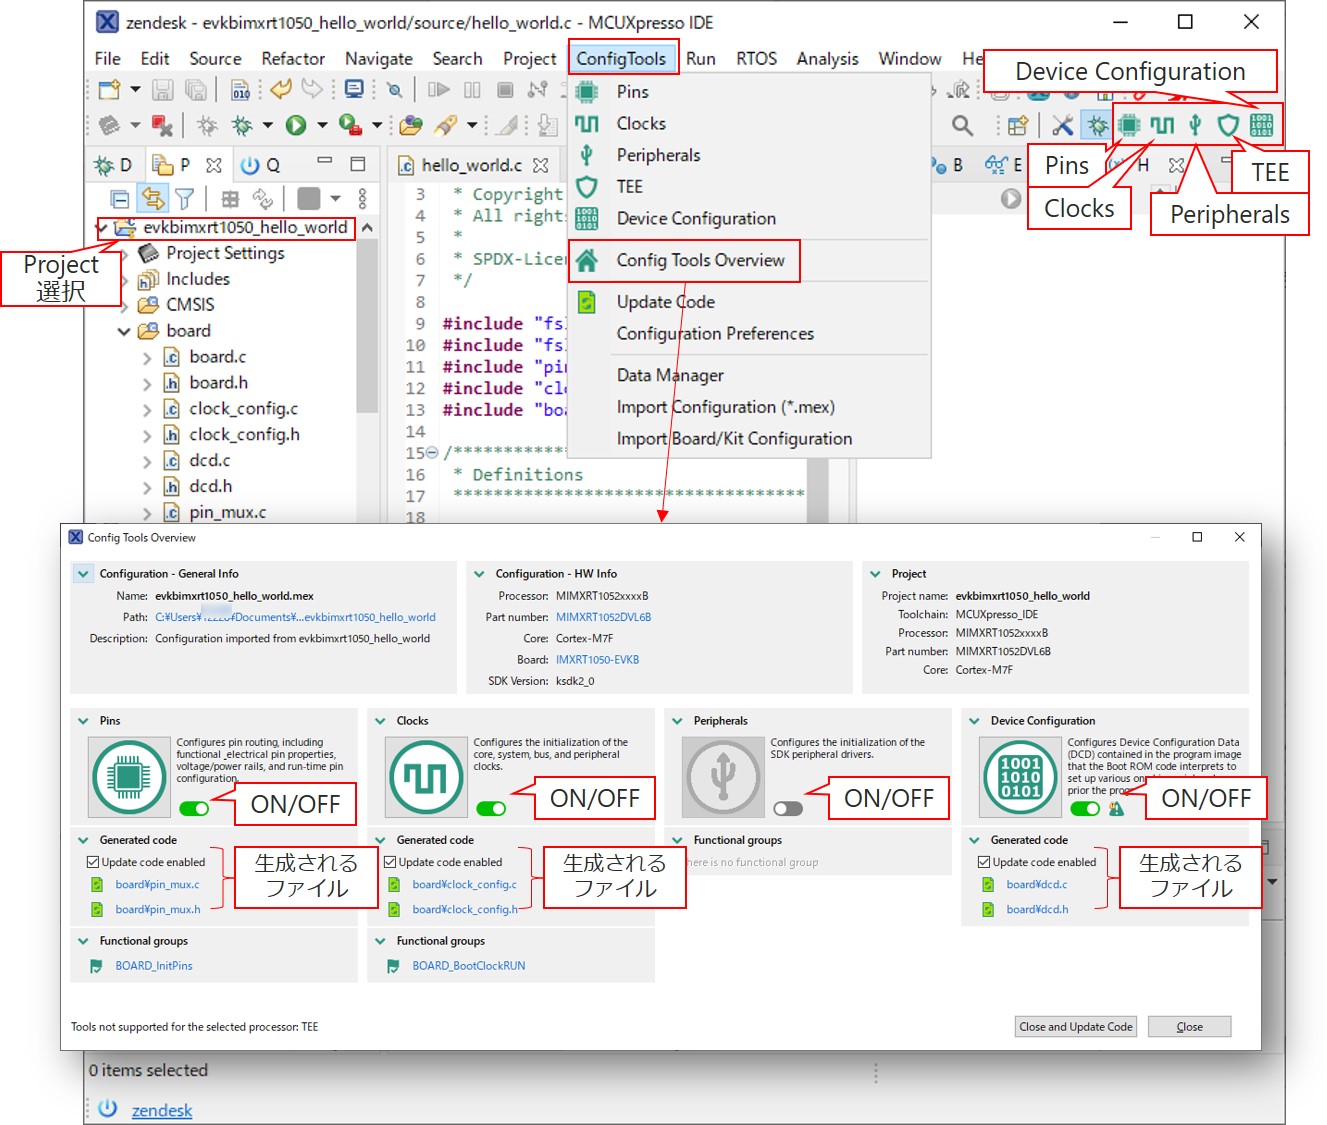Toggle Link with Editor in Project Explorer
1327x1125 pixels.
point(153,198)
